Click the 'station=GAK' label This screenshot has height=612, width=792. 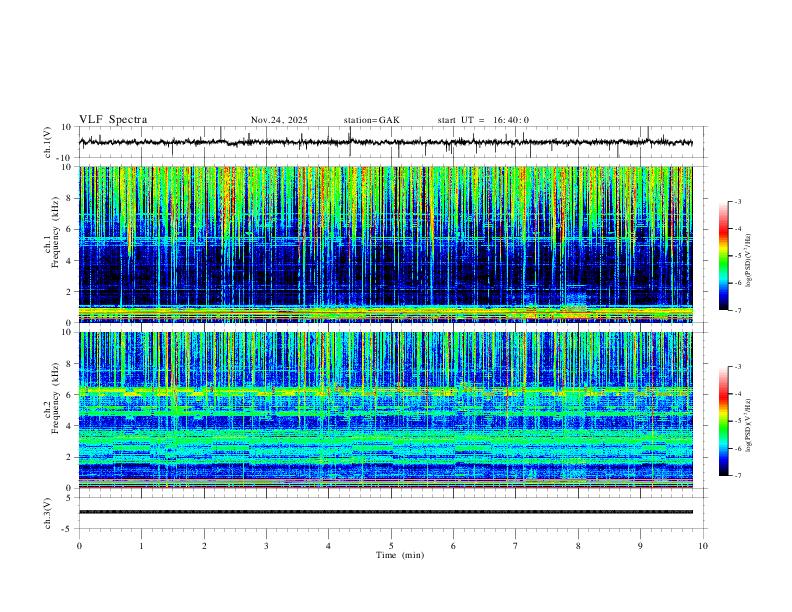pyautogui.click(x=371, y=120)
